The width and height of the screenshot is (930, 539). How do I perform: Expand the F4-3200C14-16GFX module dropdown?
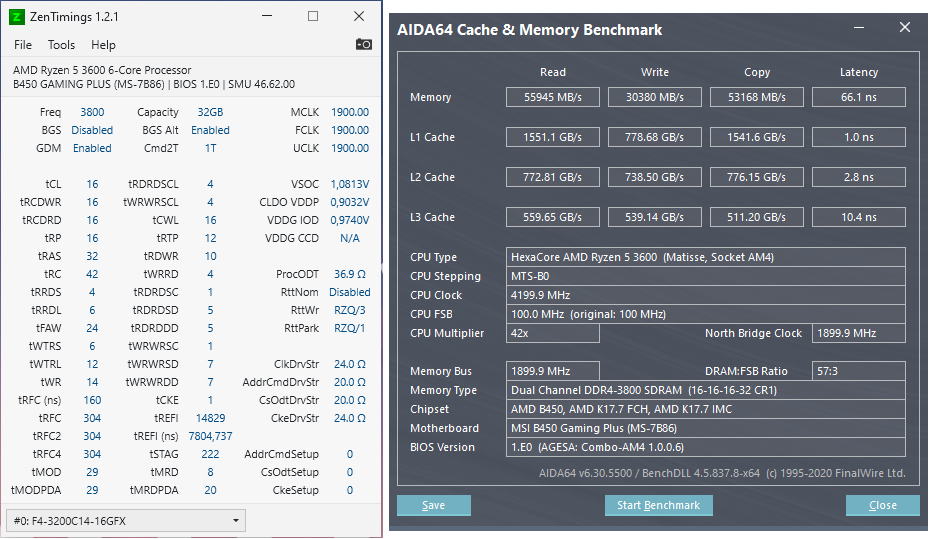126,521
